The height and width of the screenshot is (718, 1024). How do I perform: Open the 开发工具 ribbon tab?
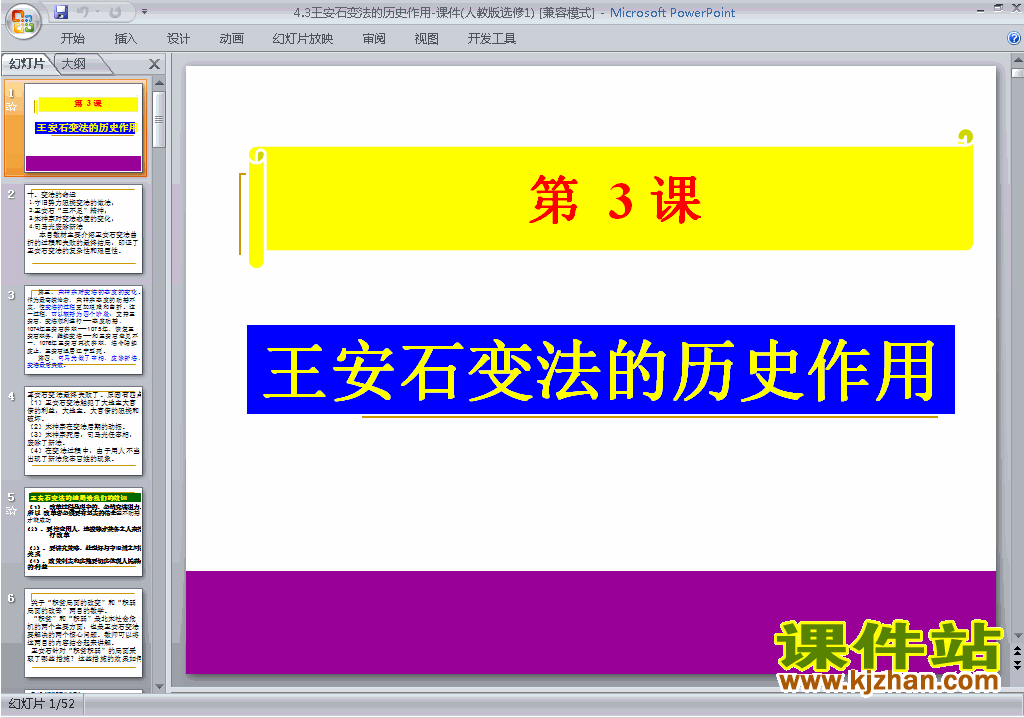pos(492,39)
